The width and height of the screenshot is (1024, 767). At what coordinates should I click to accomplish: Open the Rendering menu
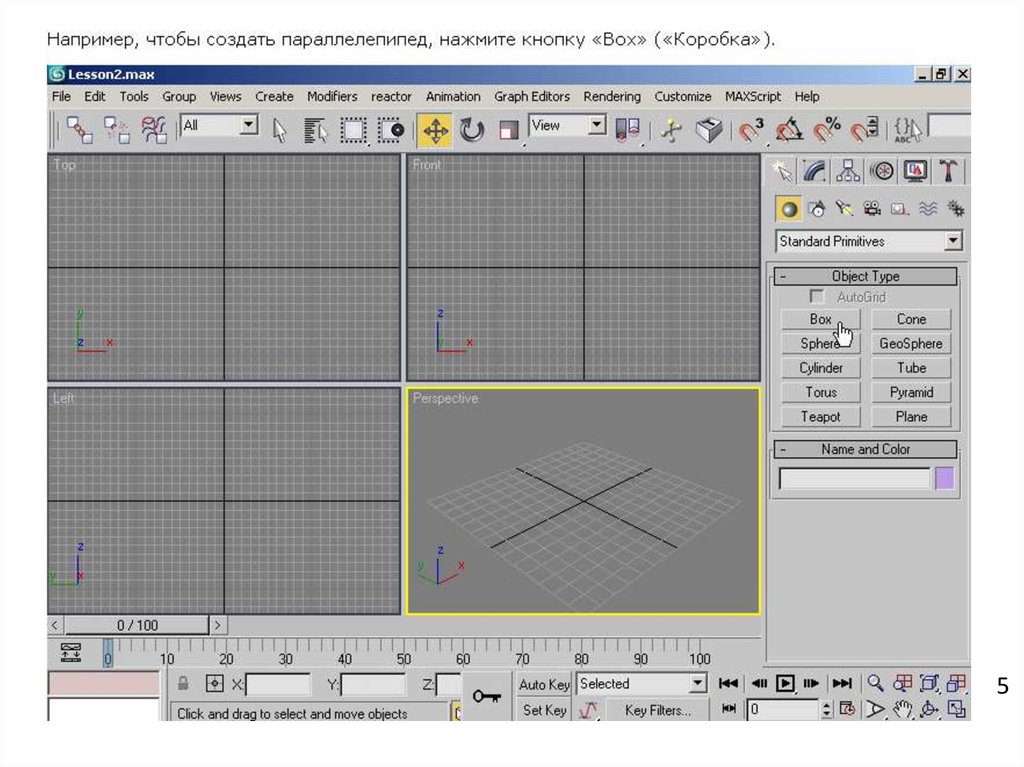(611, 97)
